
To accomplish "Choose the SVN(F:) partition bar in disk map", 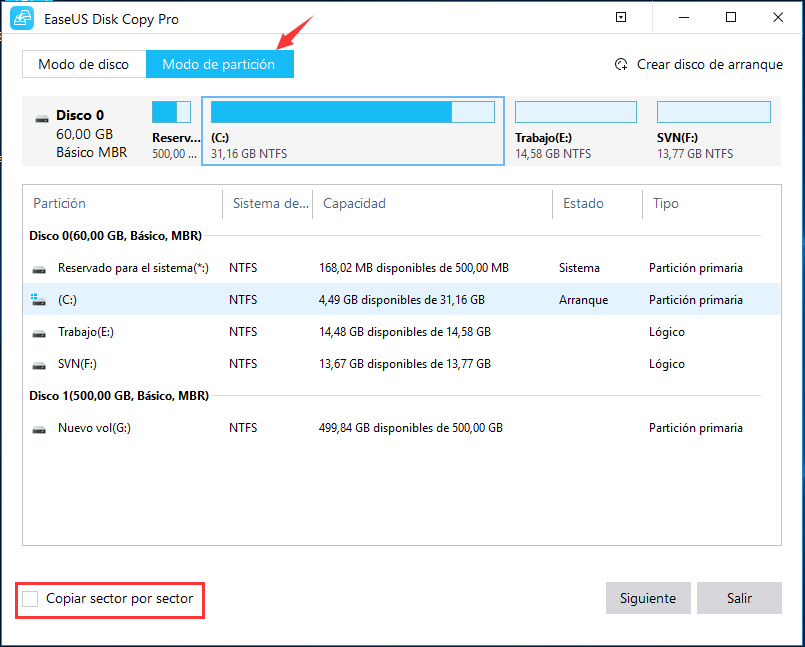I will (714, 112).
